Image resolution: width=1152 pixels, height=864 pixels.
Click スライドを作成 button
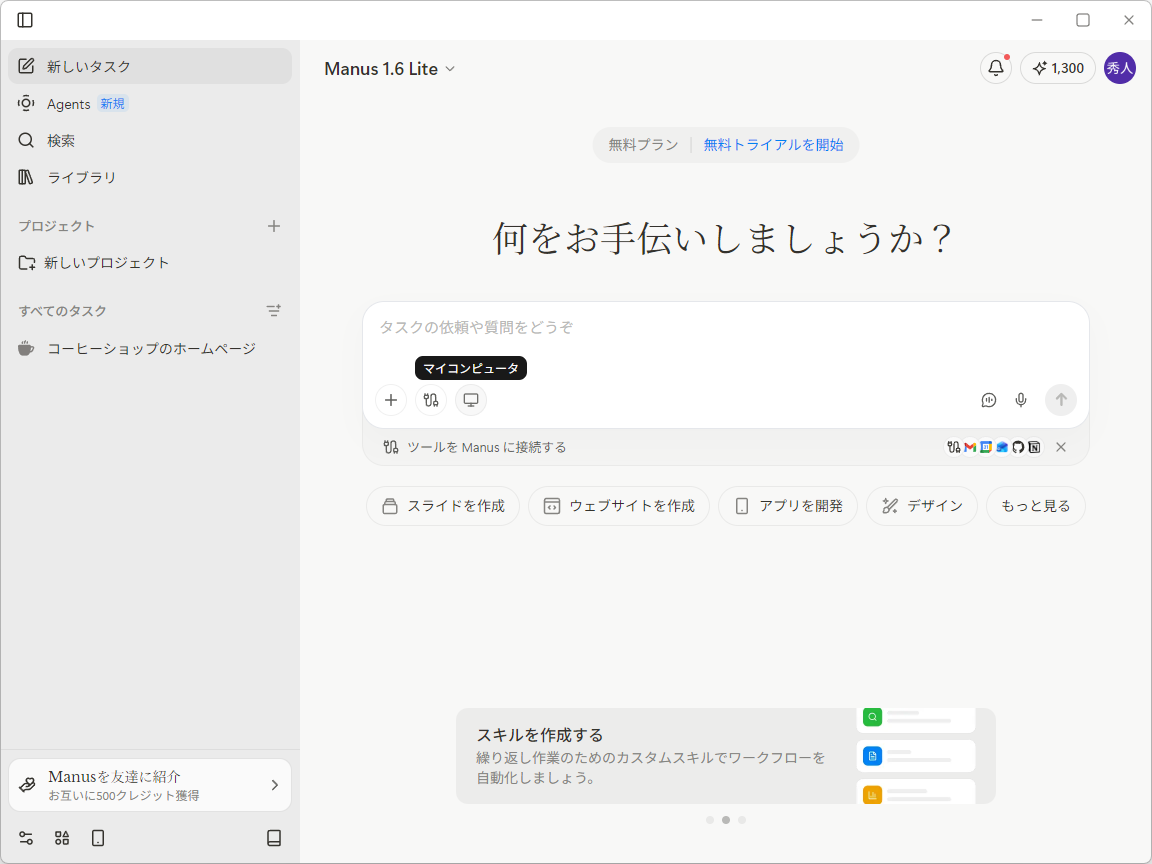[442, 506]
